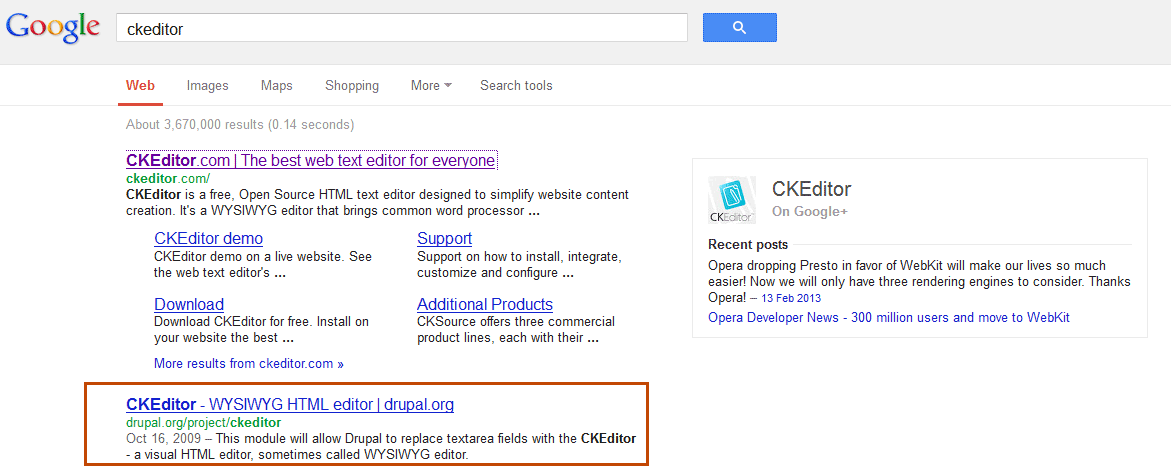Open the CKEditor.com best web text editor result

point(311,161)
